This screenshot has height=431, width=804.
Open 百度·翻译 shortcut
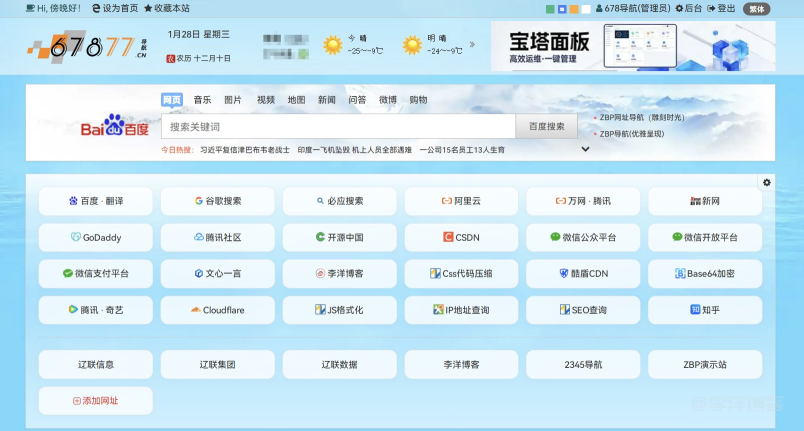tap(95, 201)
